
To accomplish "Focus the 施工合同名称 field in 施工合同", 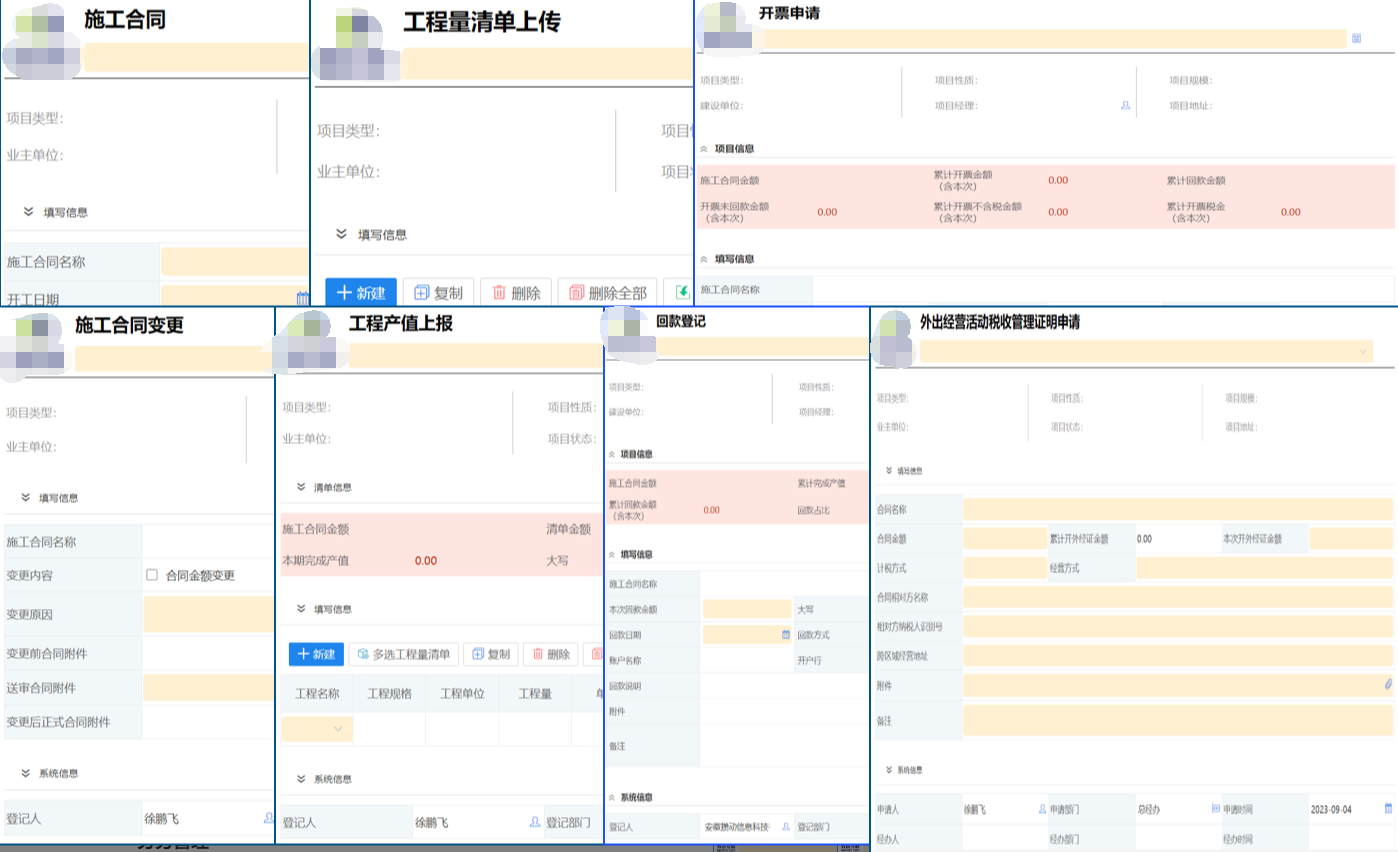I will (235, 263).
